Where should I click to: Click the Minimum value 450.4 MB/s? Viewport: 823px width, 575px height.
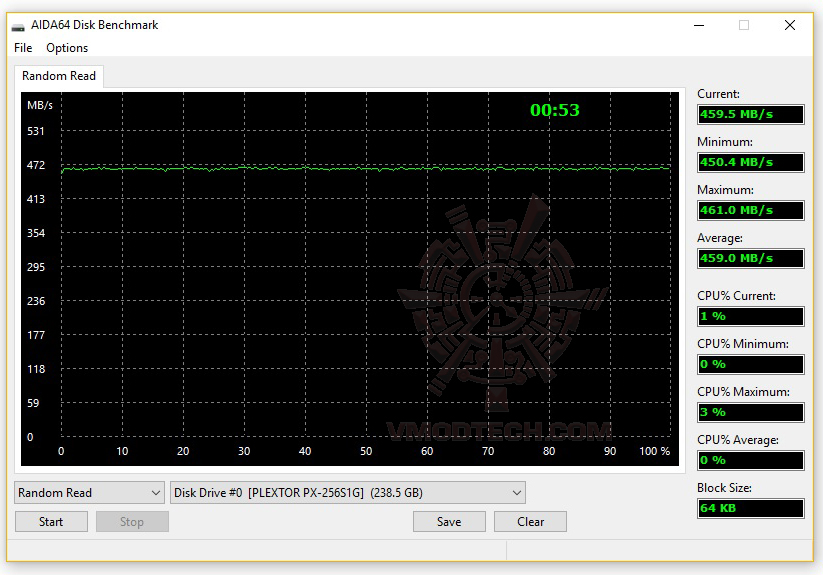[x=751, y=162]
